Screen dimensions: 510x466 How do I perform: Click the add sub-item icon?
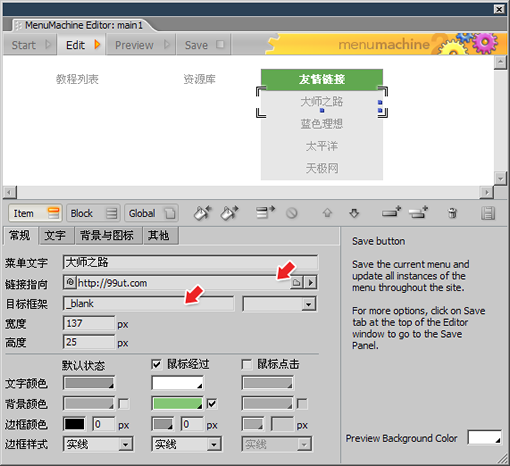point(418,212)
